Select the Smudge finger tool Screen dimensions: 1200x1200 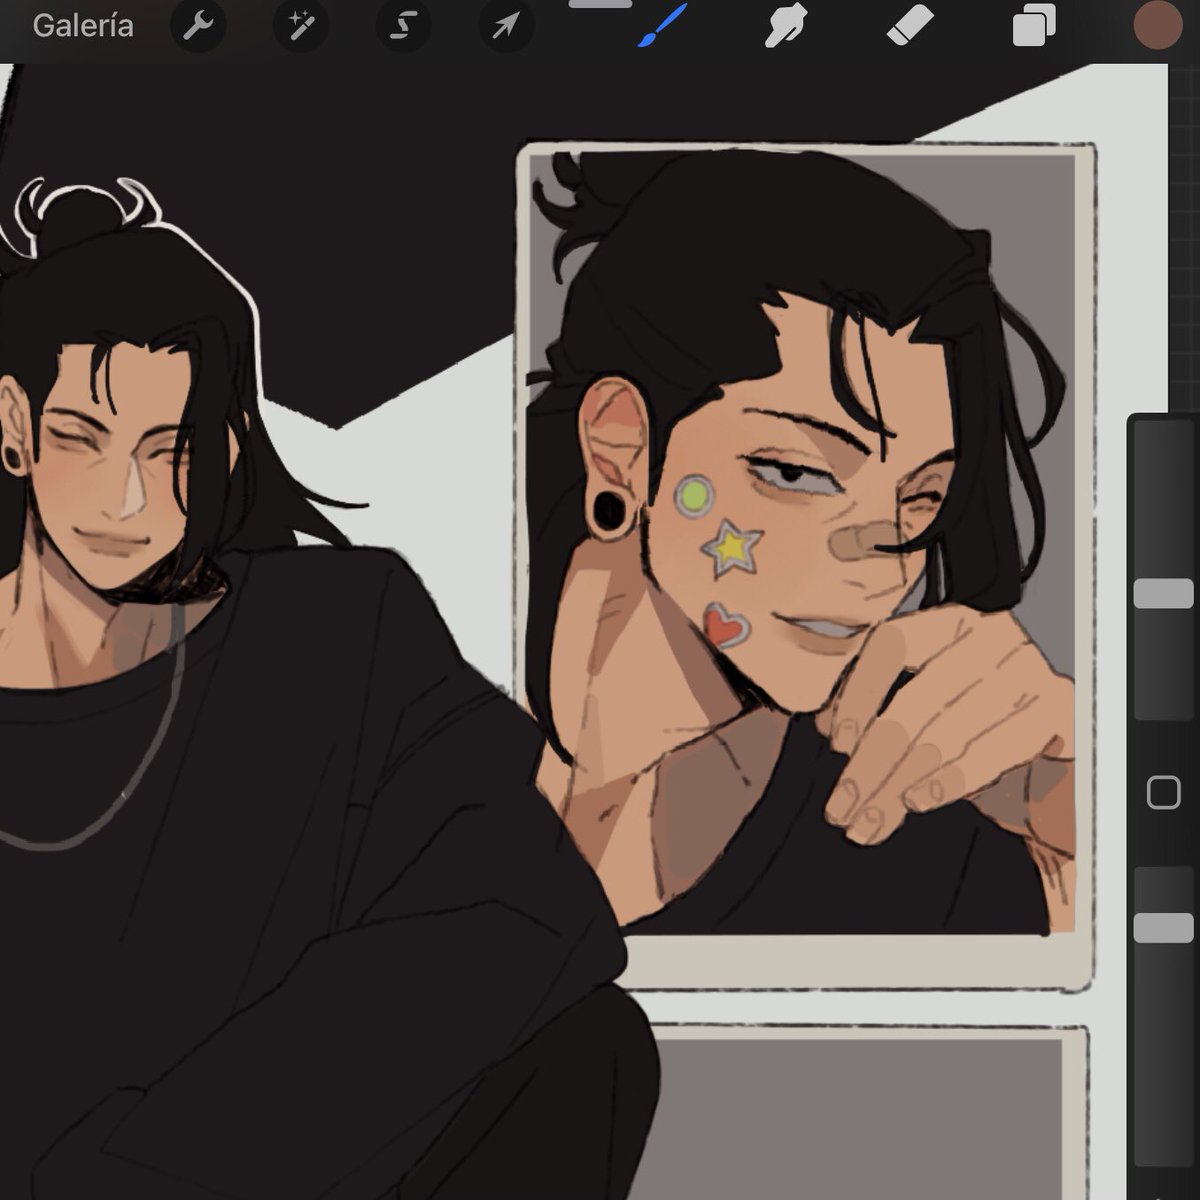coord(786,25)
